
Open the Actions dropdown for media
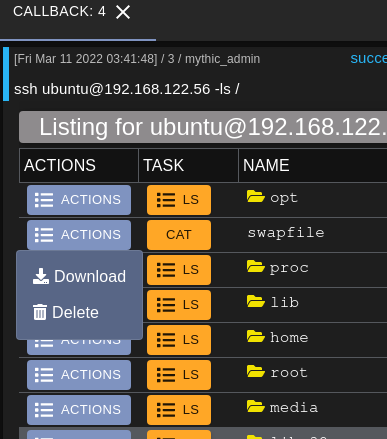pos(79,410)
